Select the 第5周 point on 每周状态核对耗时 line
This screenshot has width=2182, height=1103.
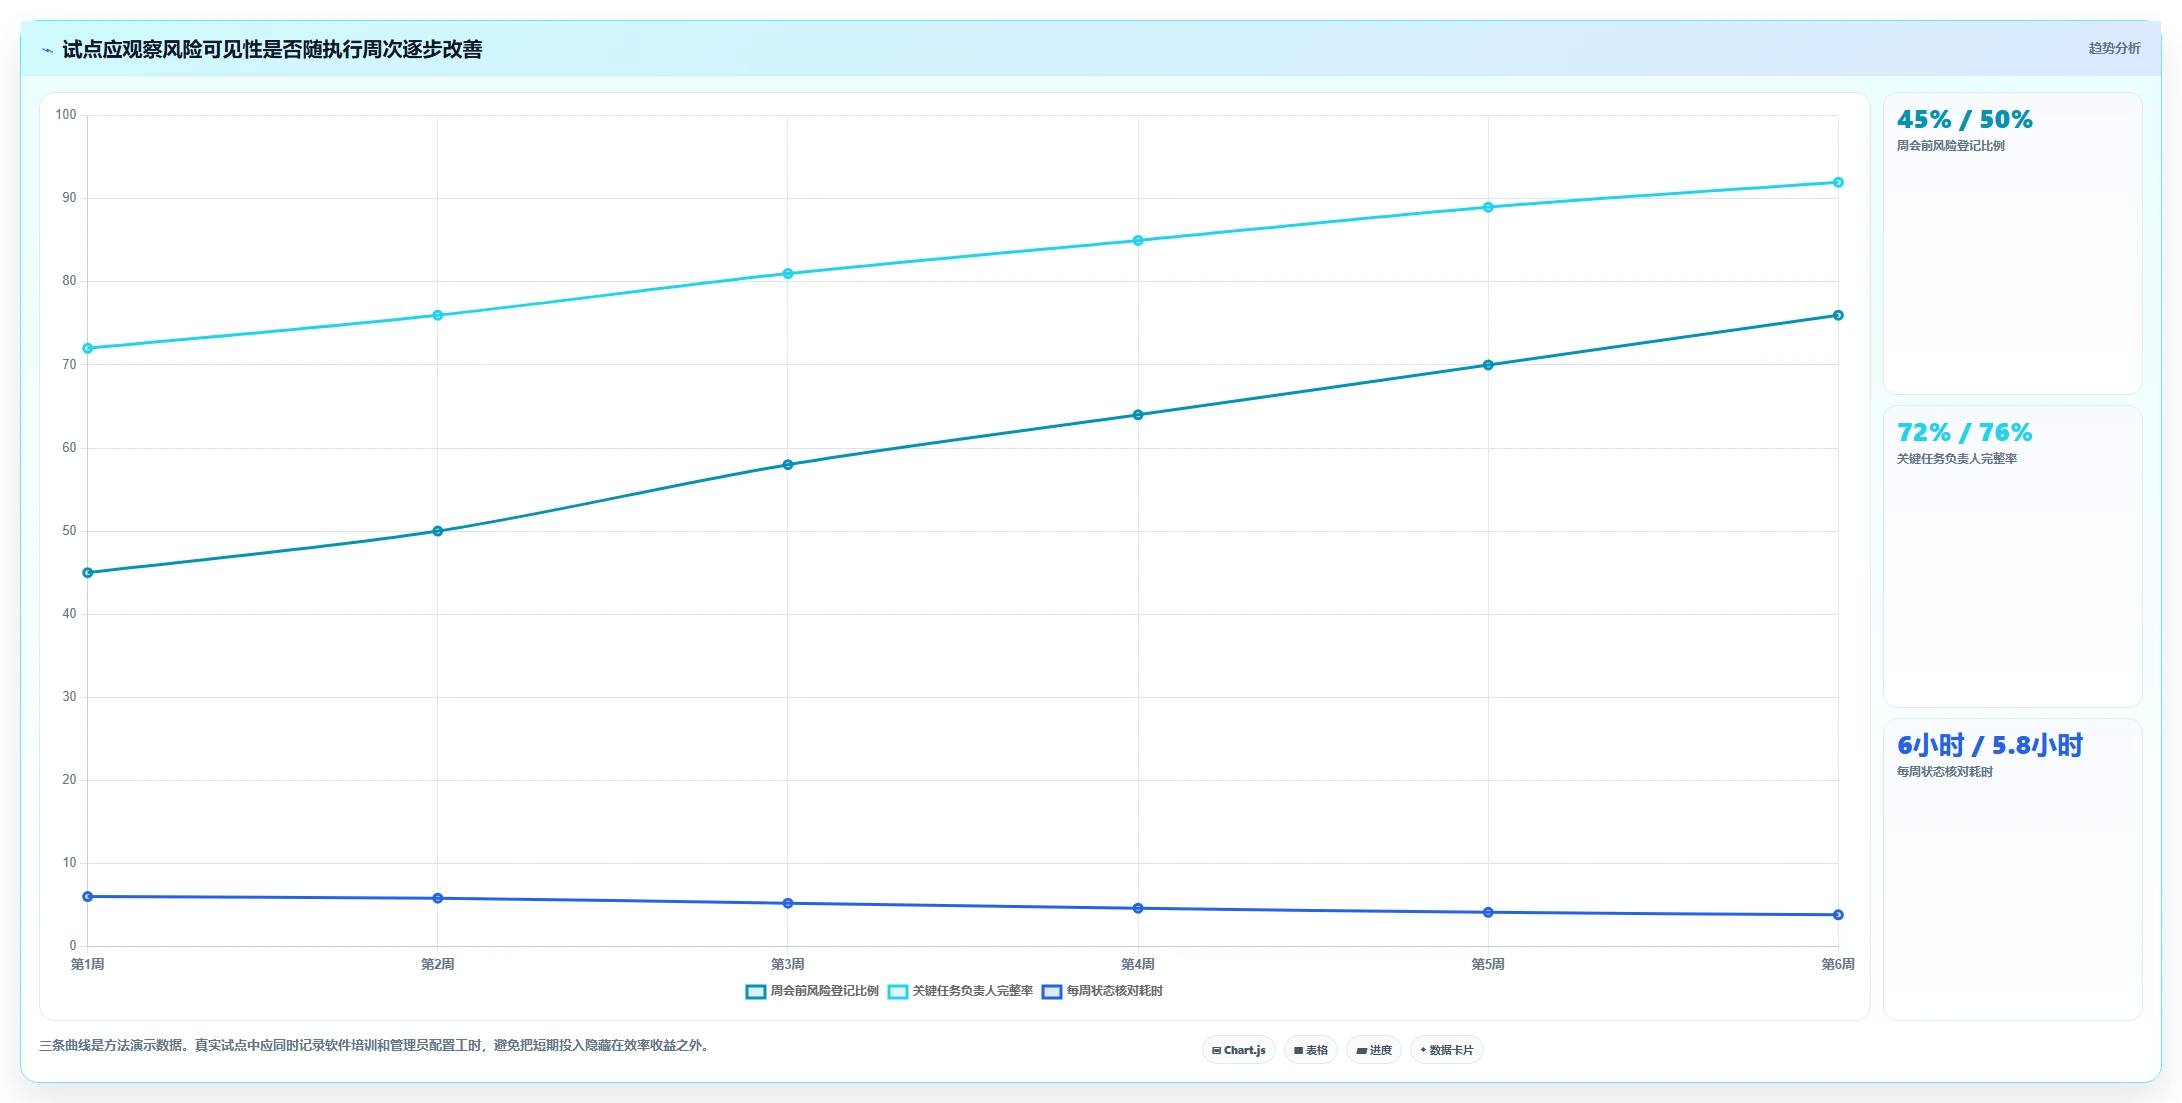pyautogui.click(x=1488, y=912)
